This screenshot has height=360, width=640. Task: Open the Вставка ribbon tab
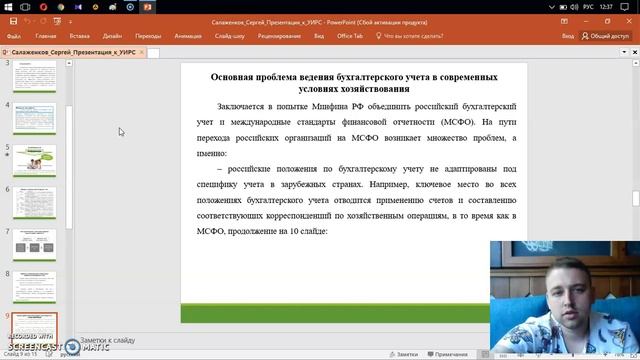(x=79, y=36)
